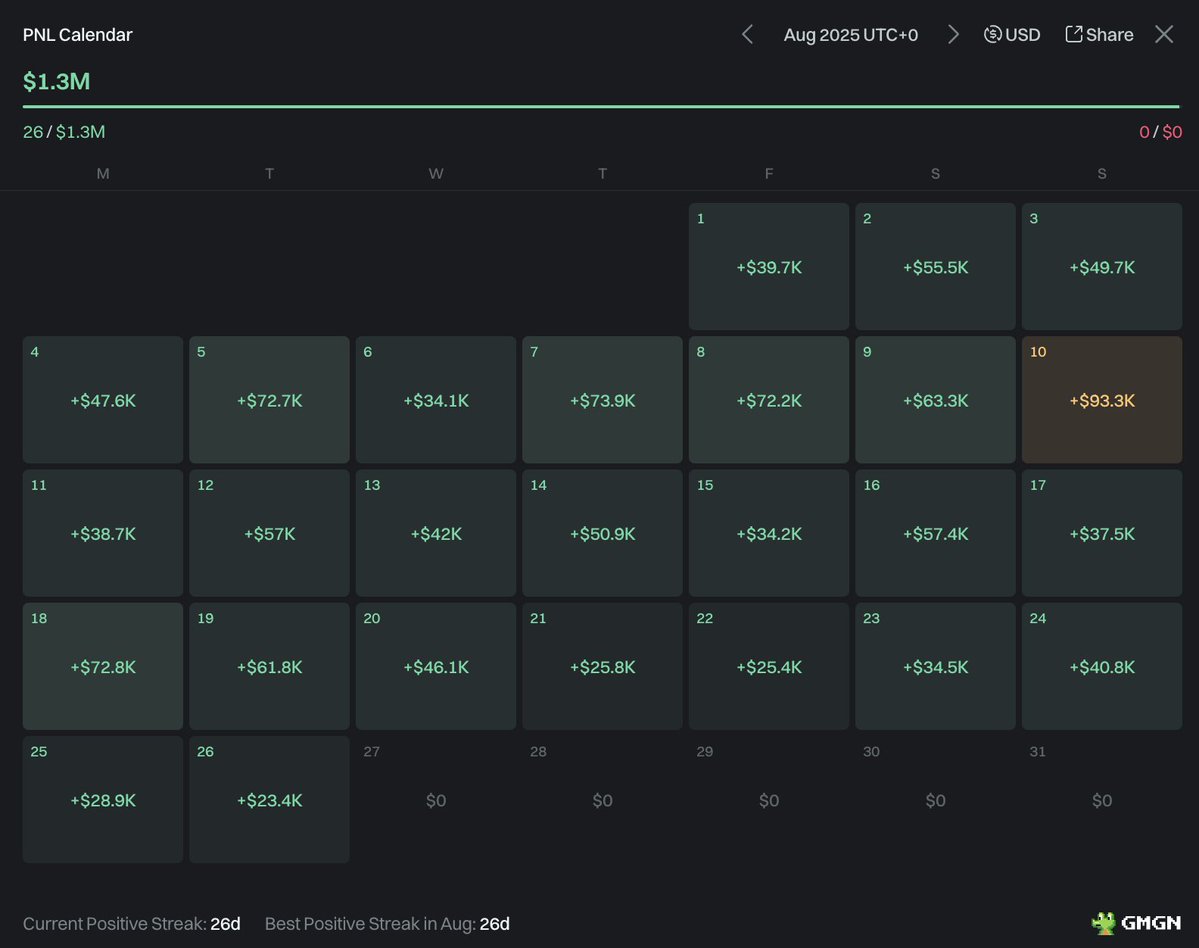1199x948 pixels.
Task: Select August 7 cell showing +$73.9K
Action: [x=602, y=400]
